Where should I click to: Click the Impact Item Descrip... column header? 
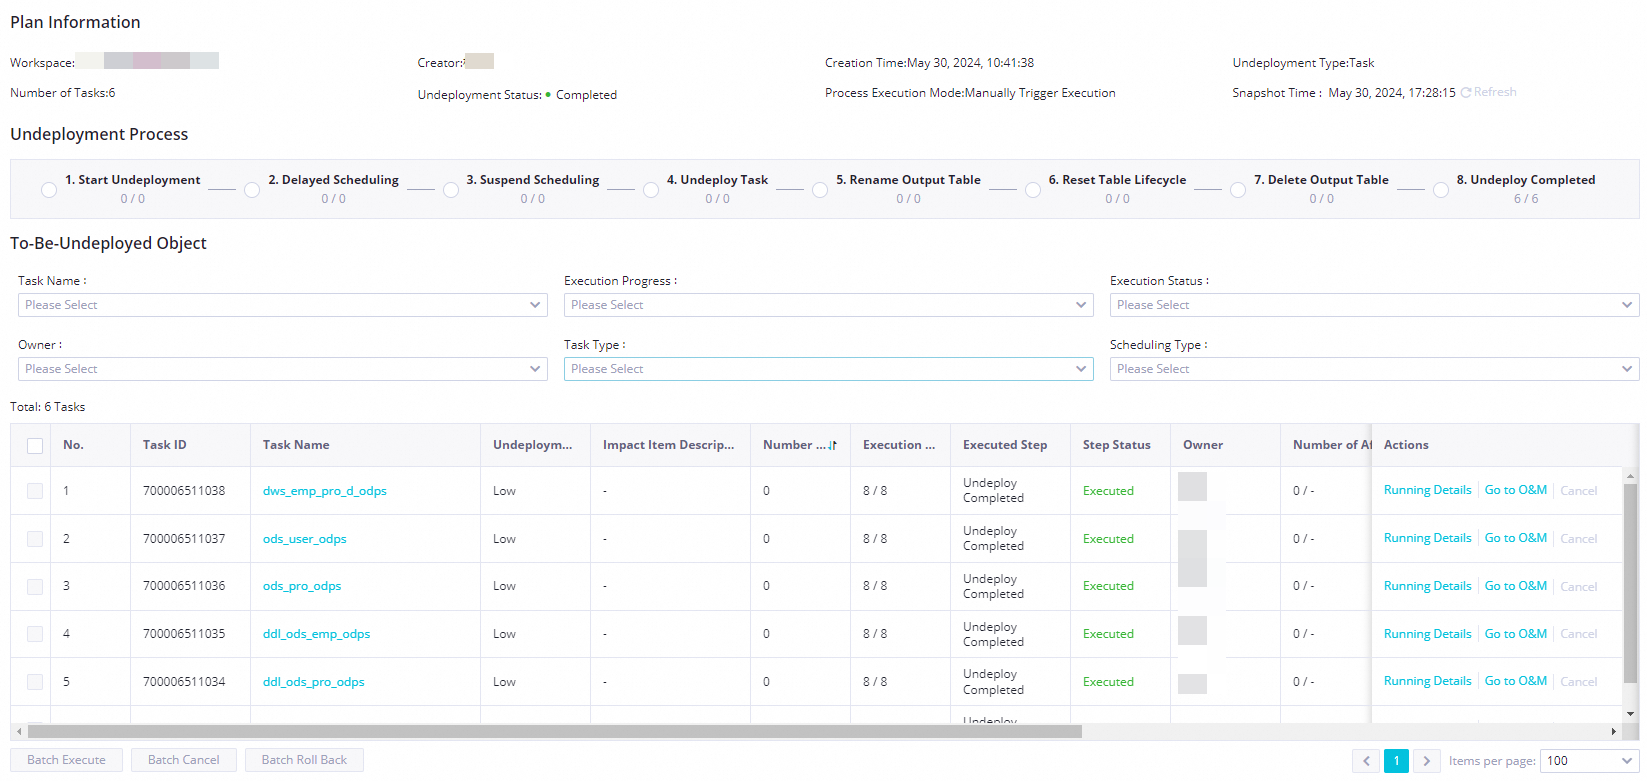coord(669,445)
